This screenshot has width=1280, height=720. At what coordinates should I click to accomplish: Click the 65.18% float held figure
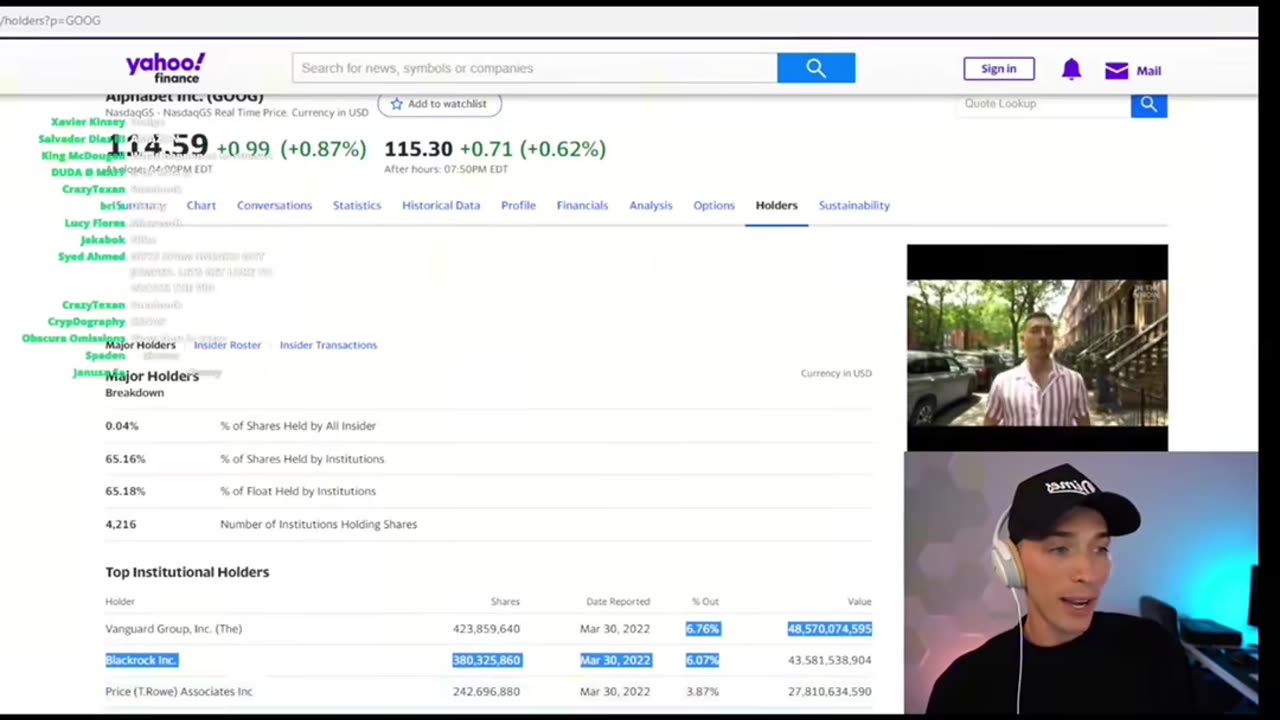(x=125, y=491)
